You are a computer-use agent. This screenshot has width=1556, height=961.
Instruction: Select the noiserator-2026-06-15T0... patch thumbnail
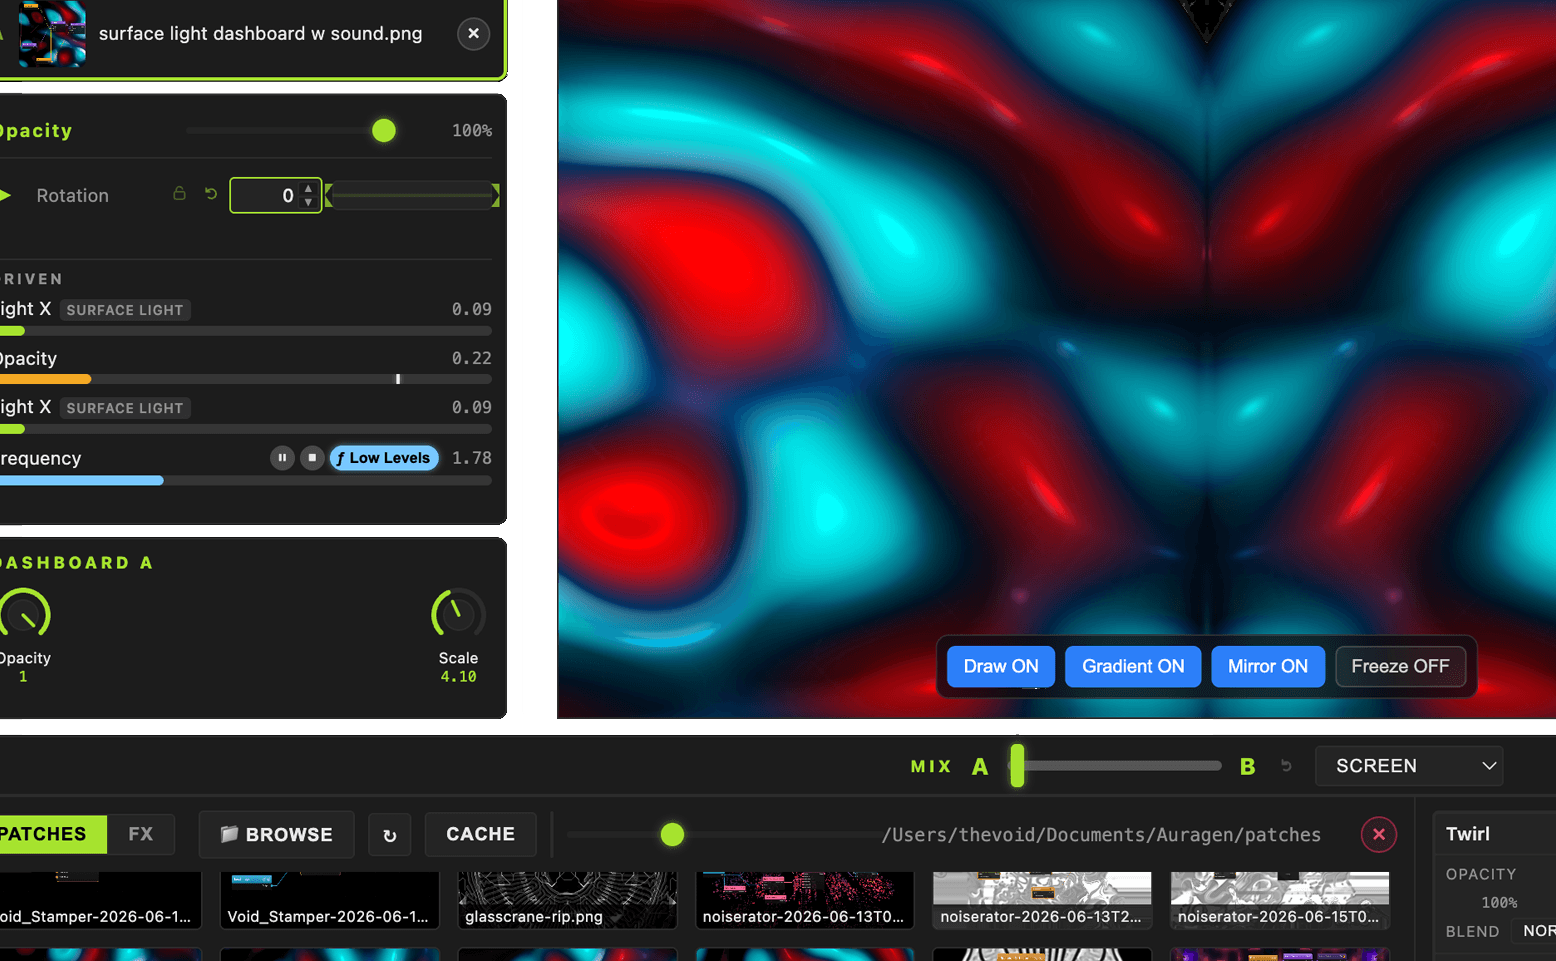(x=1279, y=899)
